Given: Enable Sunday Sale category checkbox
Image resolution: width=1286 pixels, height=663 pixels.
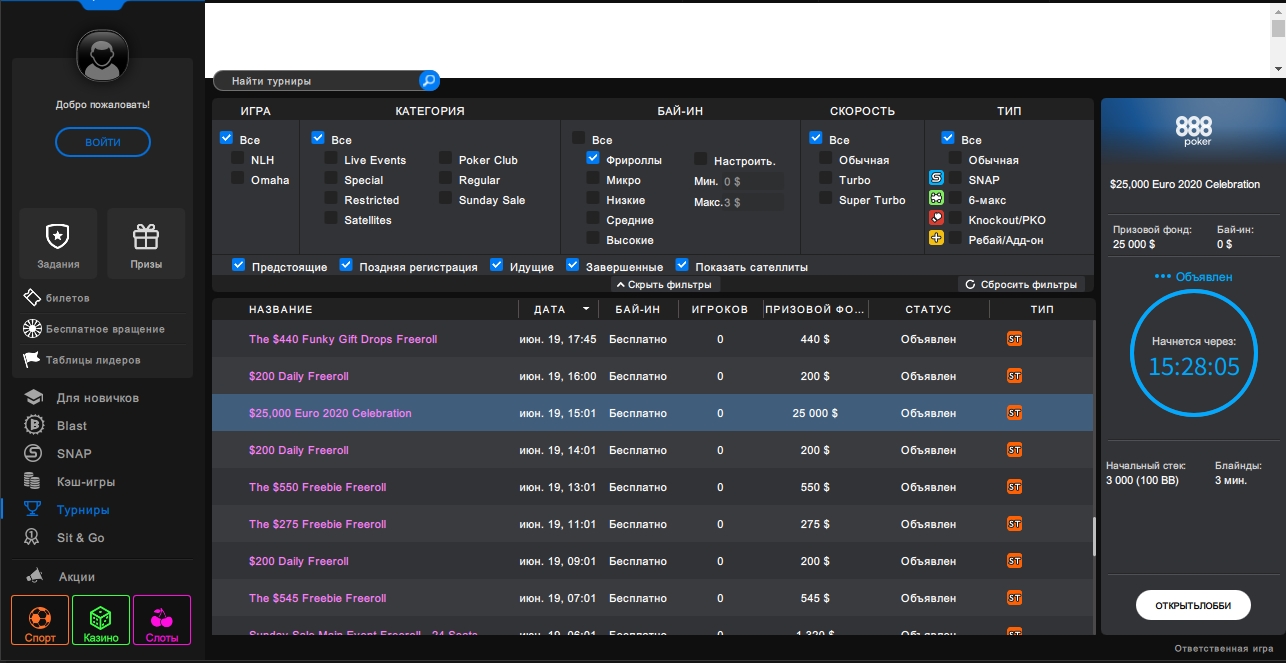Looking at the screenshot, I should (x=445, y=199).
